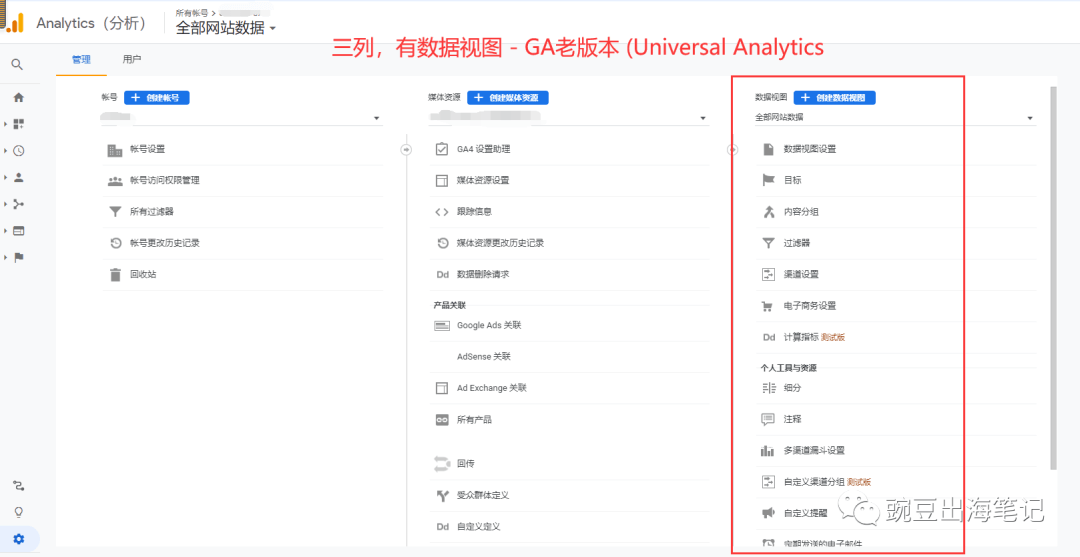Click the Admin gear icon
The image size is (1080, 557).
pos(18,539)
